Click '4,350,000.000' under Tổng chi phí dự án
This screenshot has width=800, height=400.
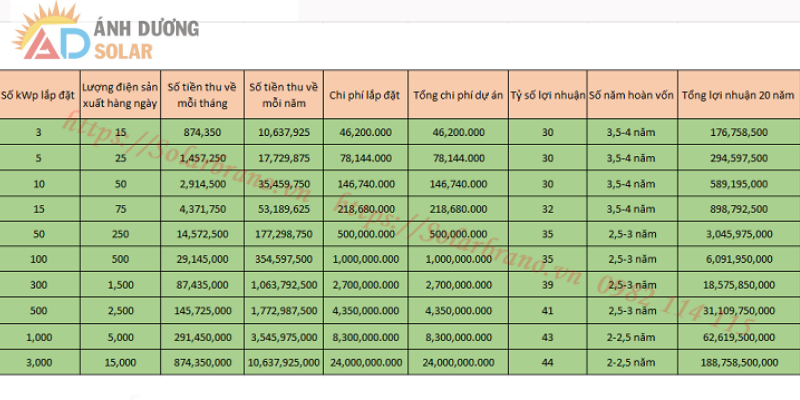pyautogui.click(x=458, y=310)
